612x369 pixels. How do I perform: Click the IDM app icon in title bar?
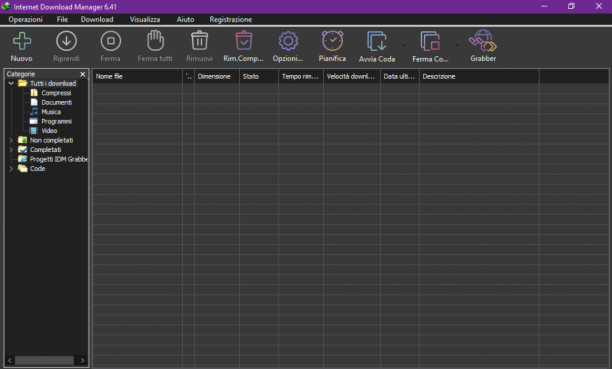(6, 6)
